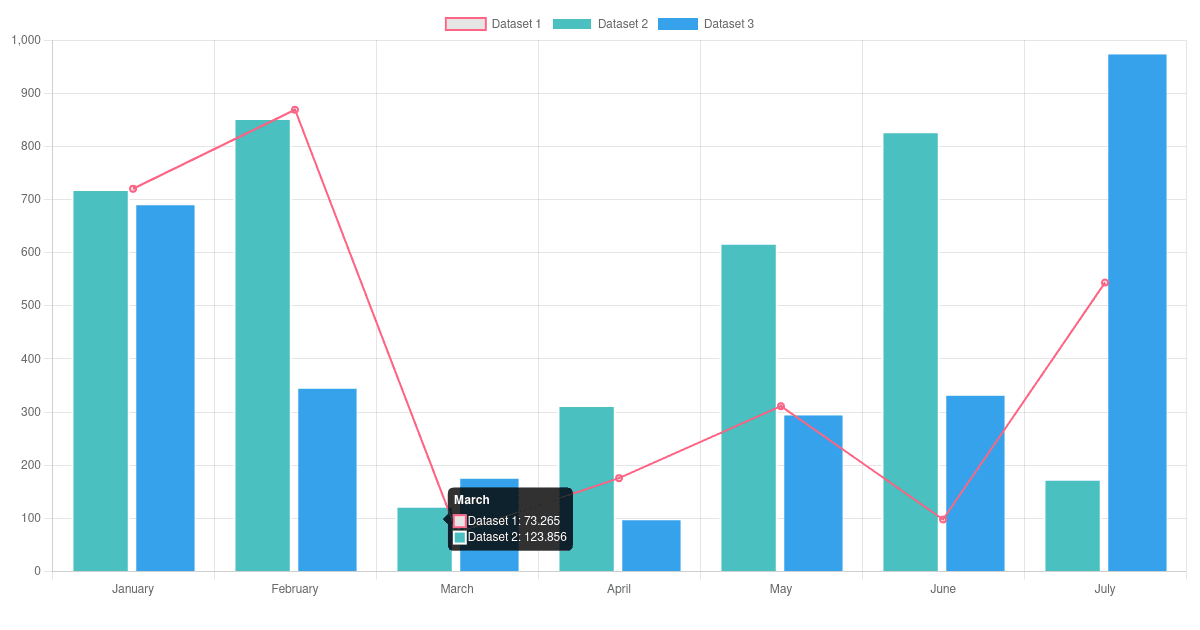The height and width of the screenshot is (630, 1200).
Task: Click the blue Dataset 3 legend swatch
Action: pos(677,24)
